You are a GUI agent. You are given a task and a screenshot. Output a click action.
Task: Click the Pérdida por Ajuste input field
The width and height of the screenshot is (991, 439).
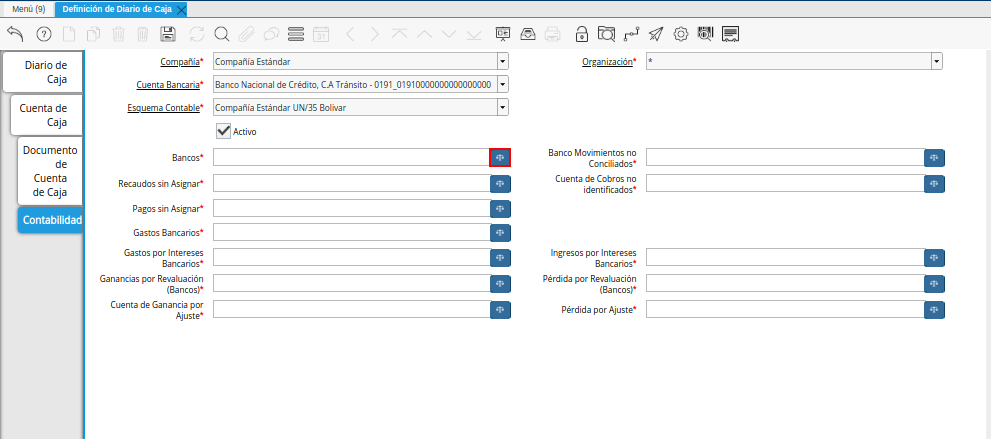pyautogui.click(x=785, y=310)
